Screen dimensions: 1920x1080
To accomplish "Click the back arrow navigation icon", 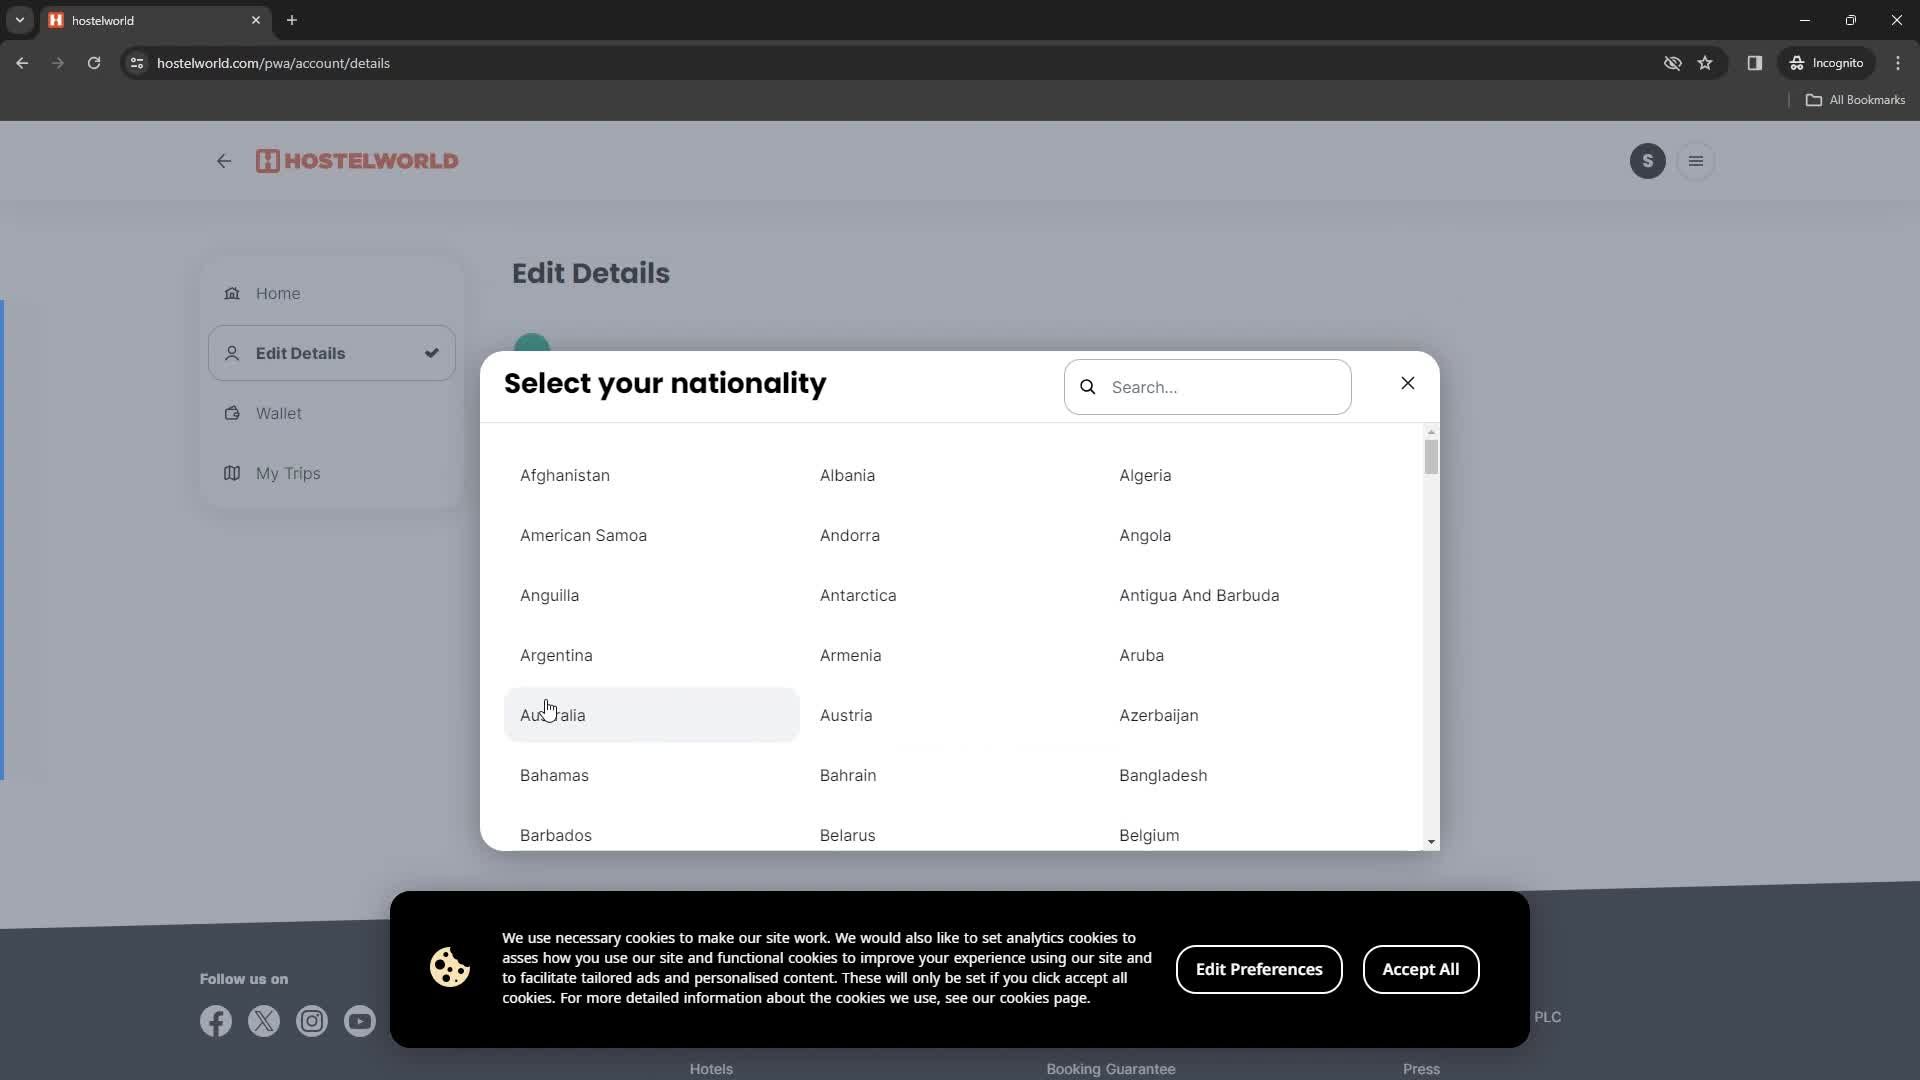I will [x=224, y=161].
